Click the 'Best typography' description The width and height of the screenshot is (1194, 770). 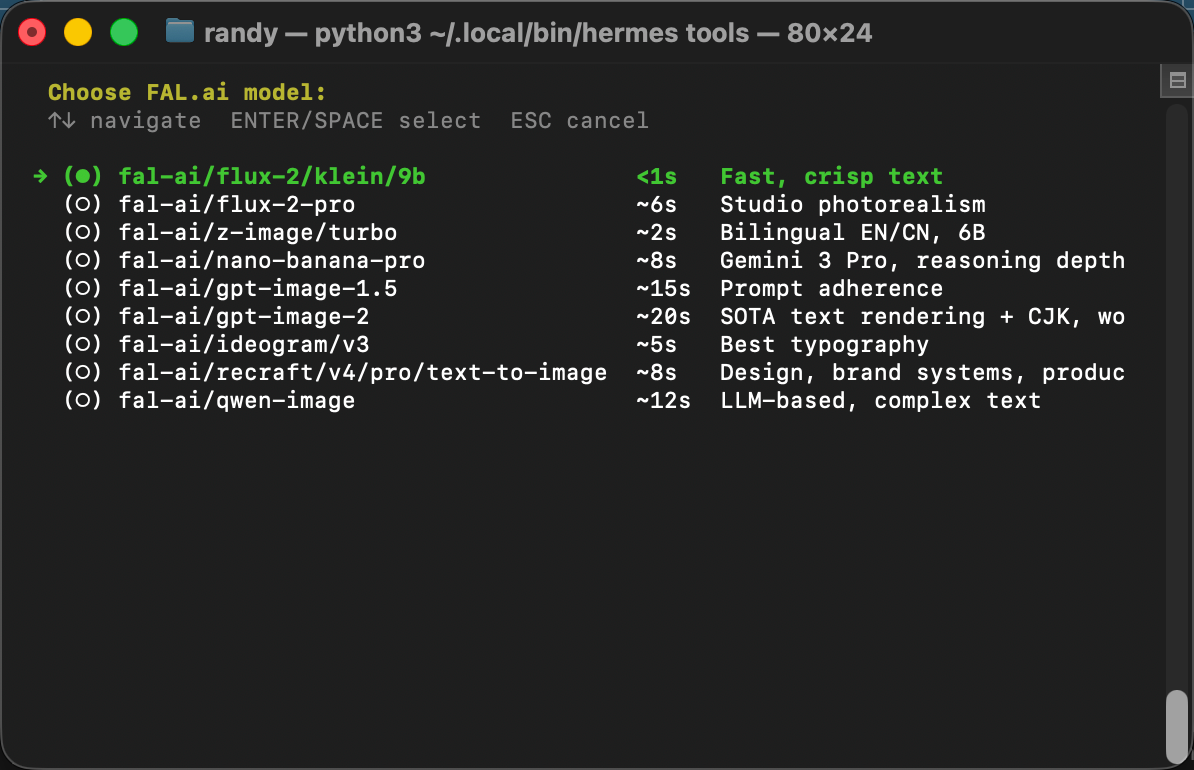825,345
